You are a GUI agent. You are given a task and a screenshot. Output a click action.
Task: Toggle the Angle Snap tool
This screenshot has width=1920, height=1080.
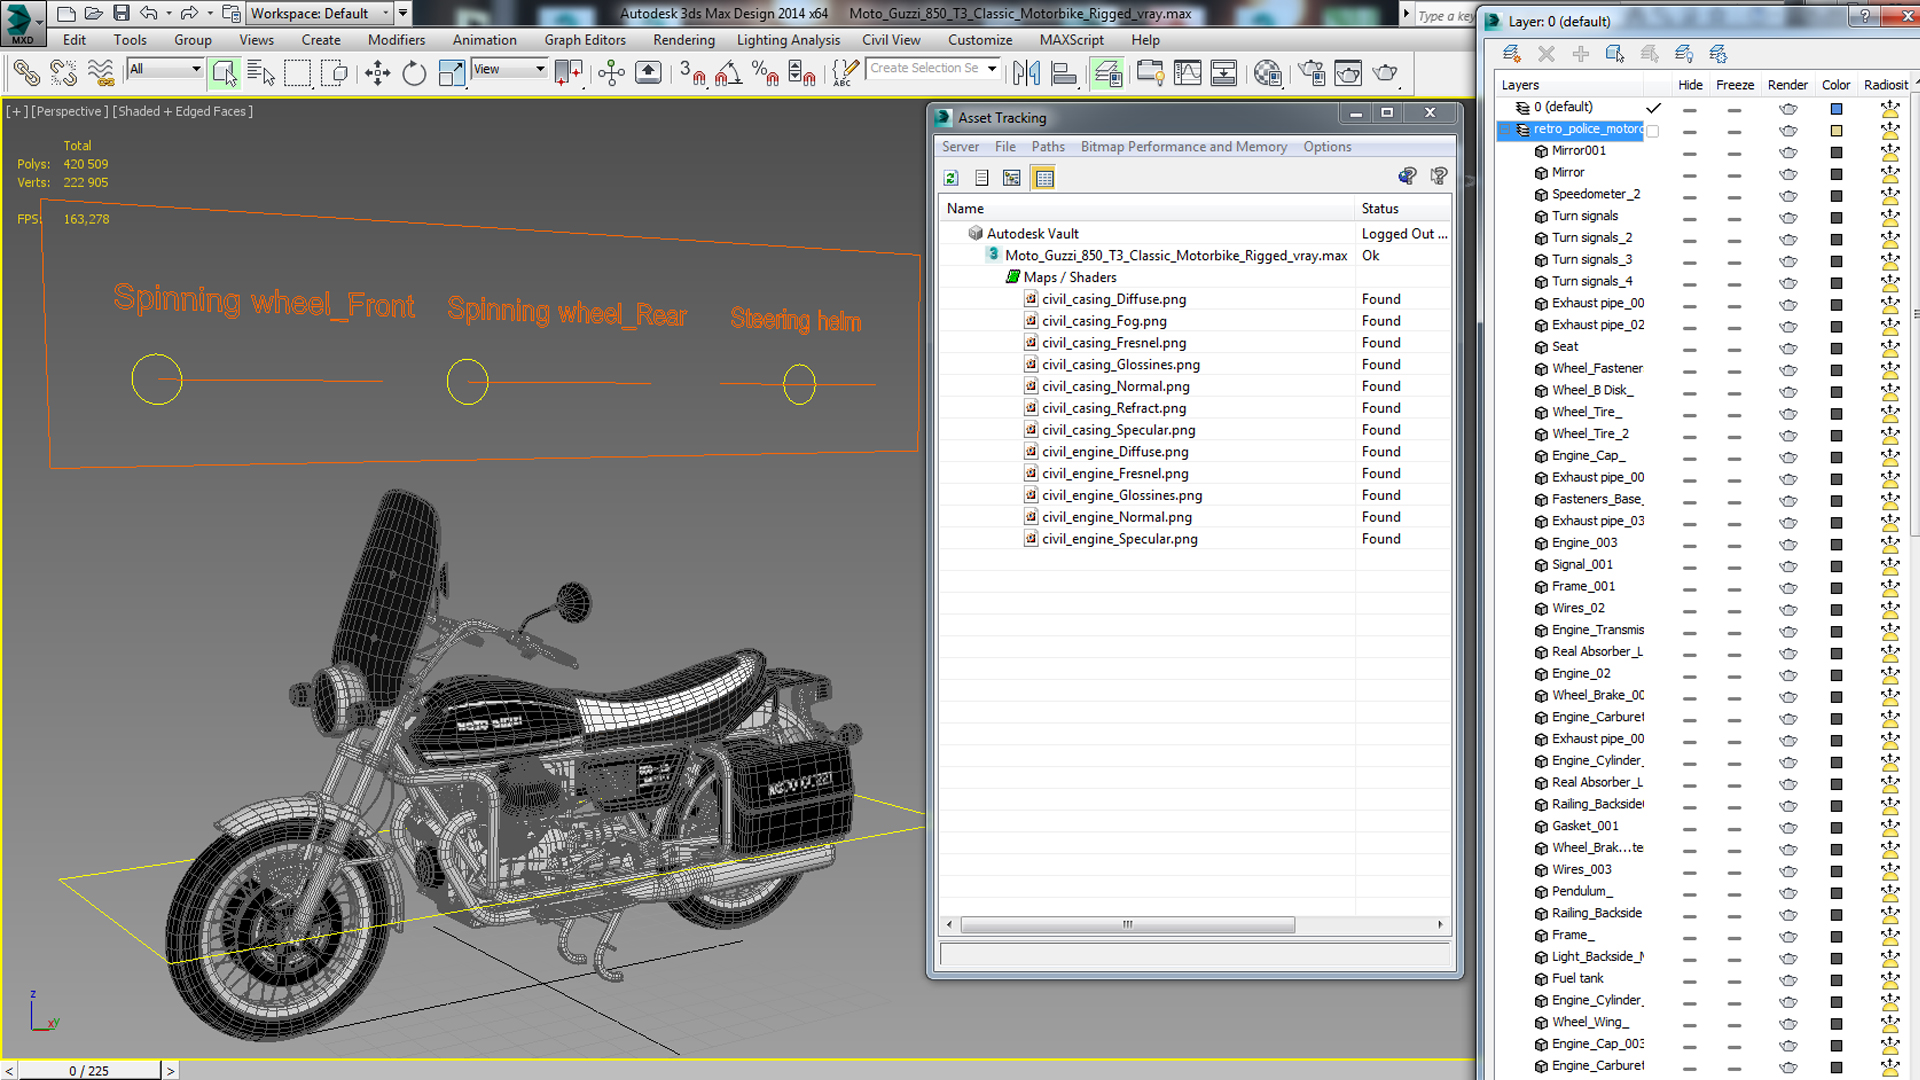click(728, 72)
